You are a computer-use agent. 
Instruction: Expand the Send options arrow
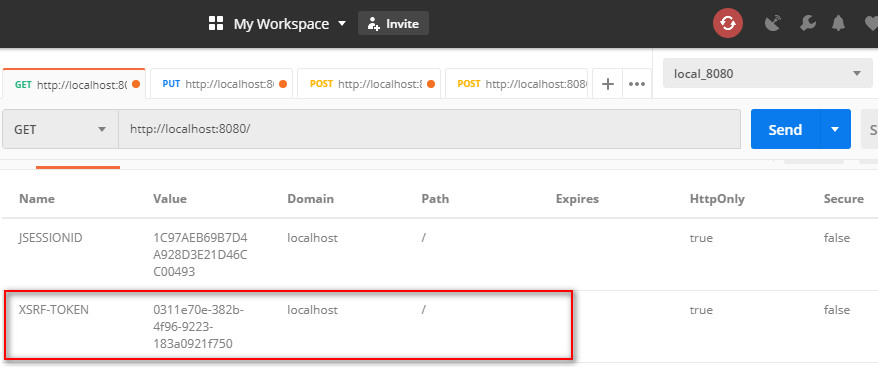click(835, 129)
